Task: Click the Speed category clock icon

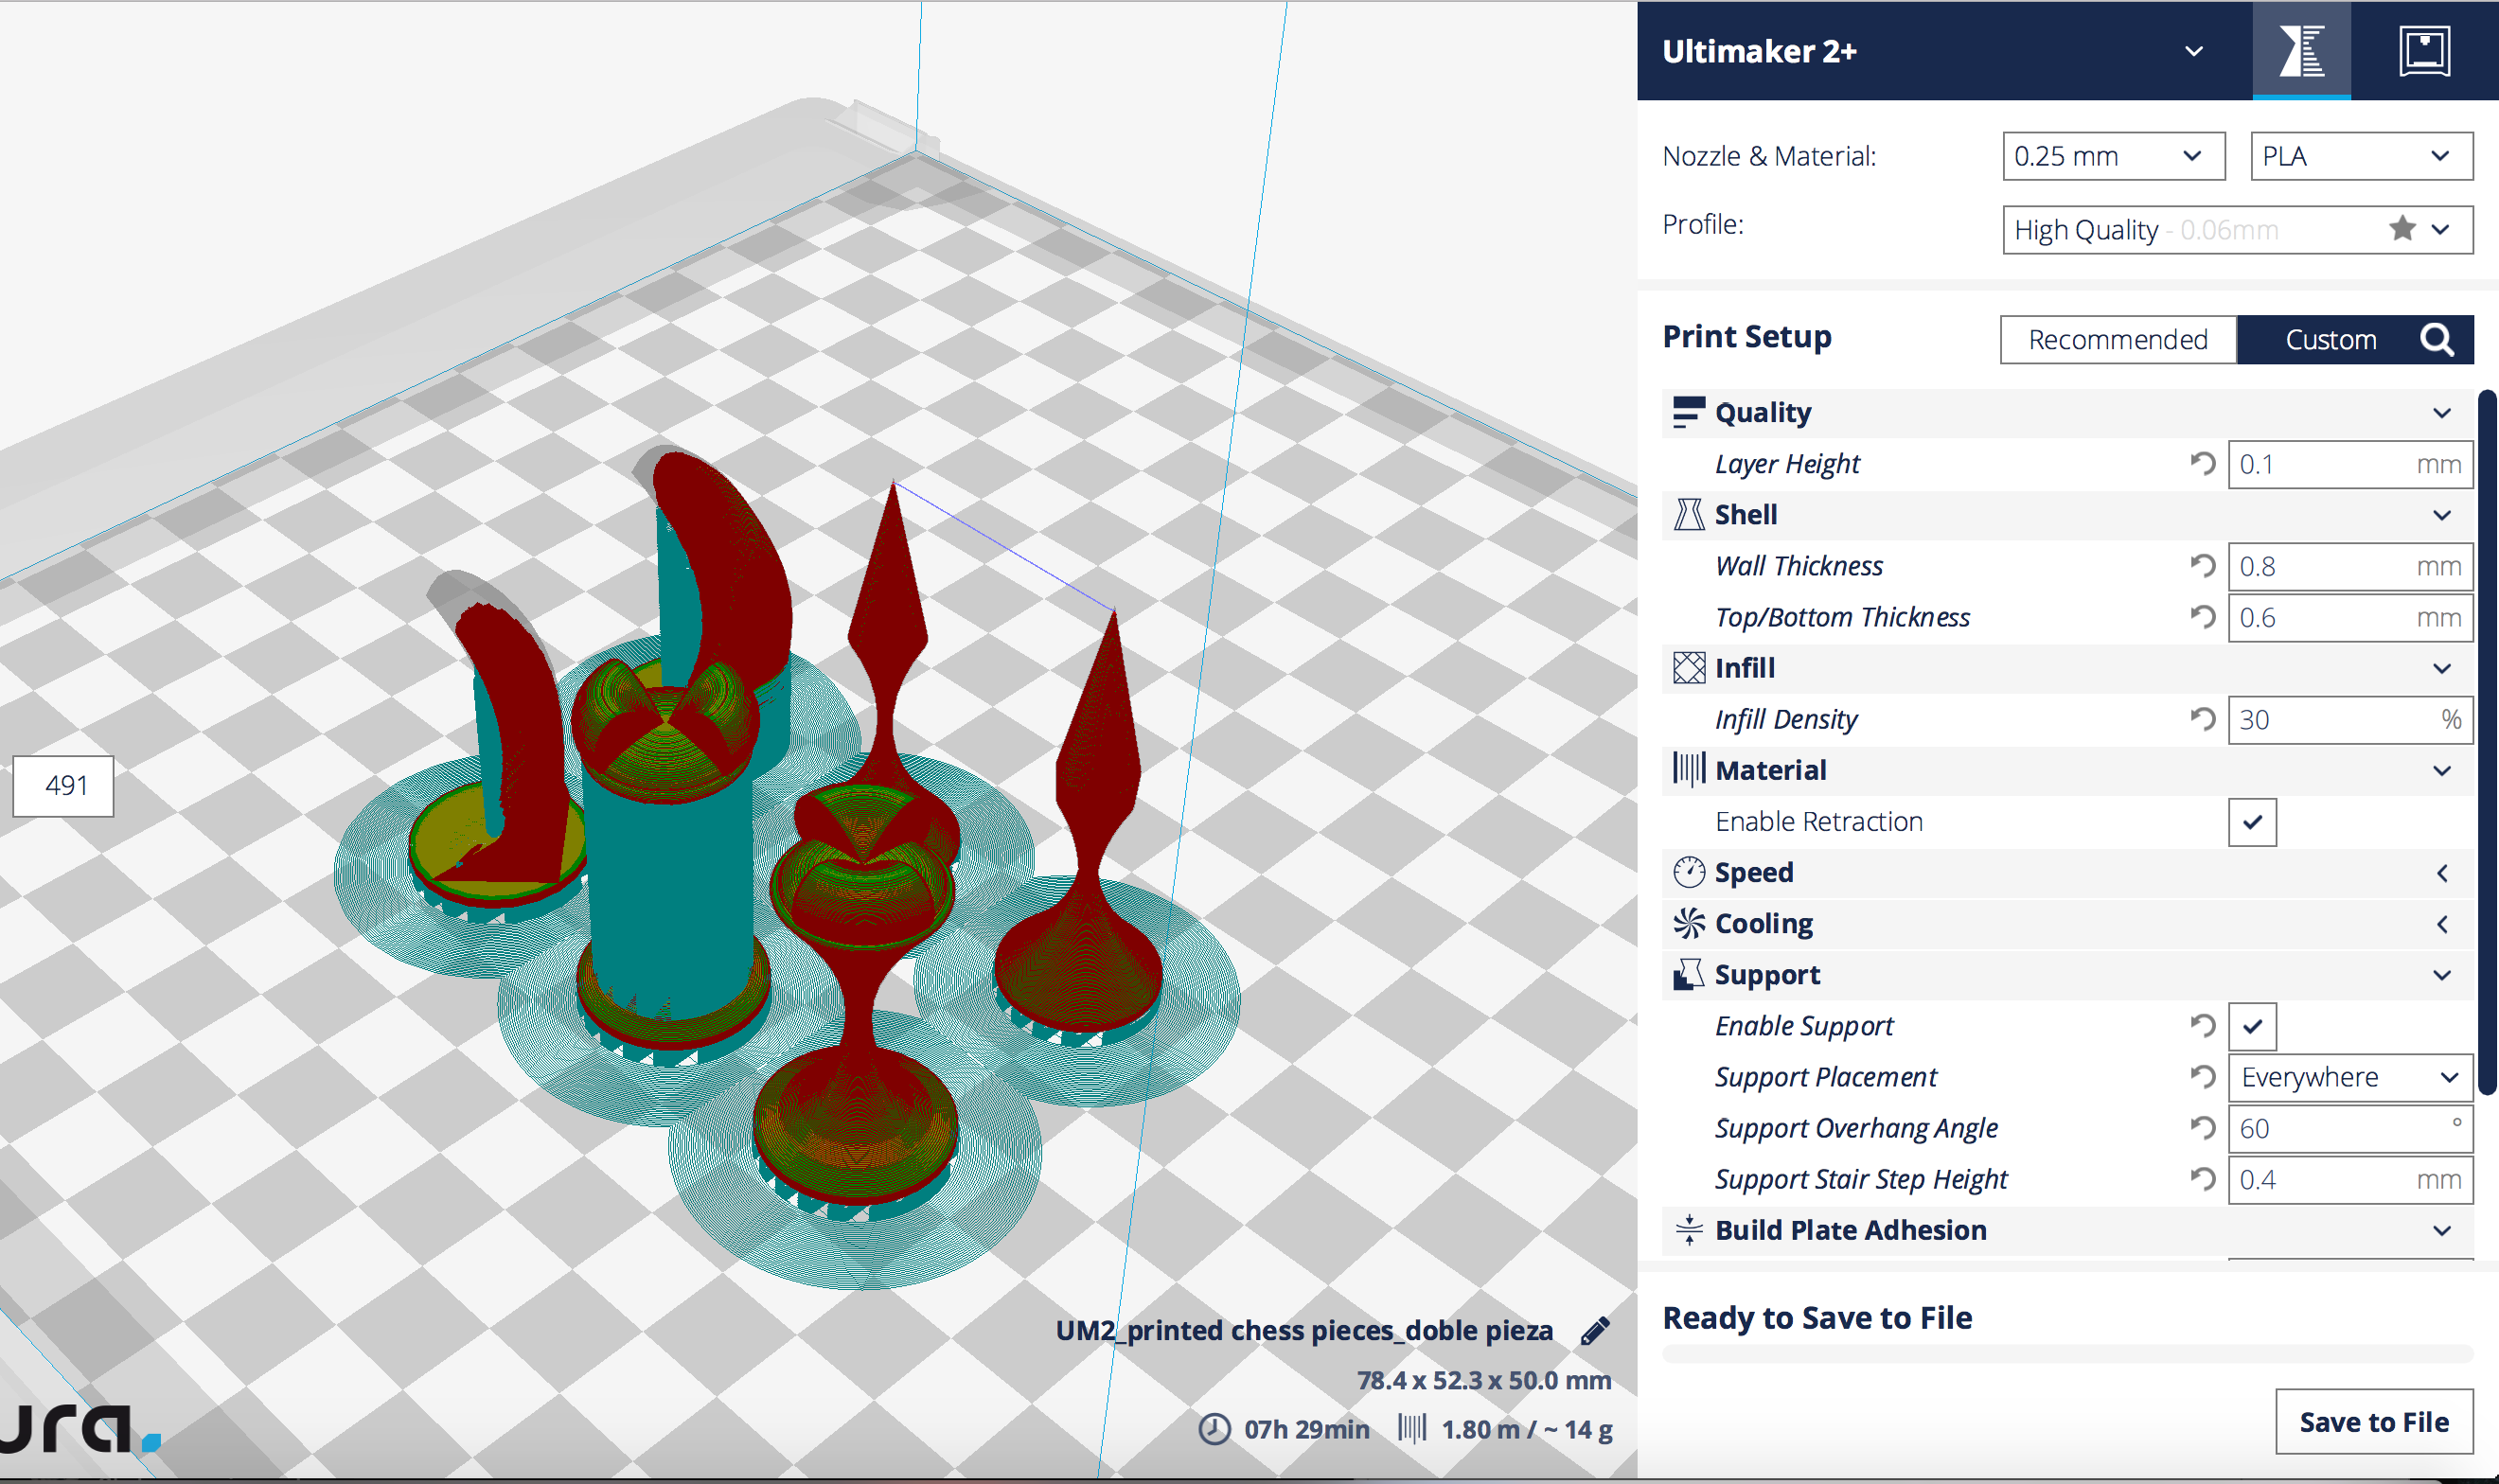Action: 1688,872
